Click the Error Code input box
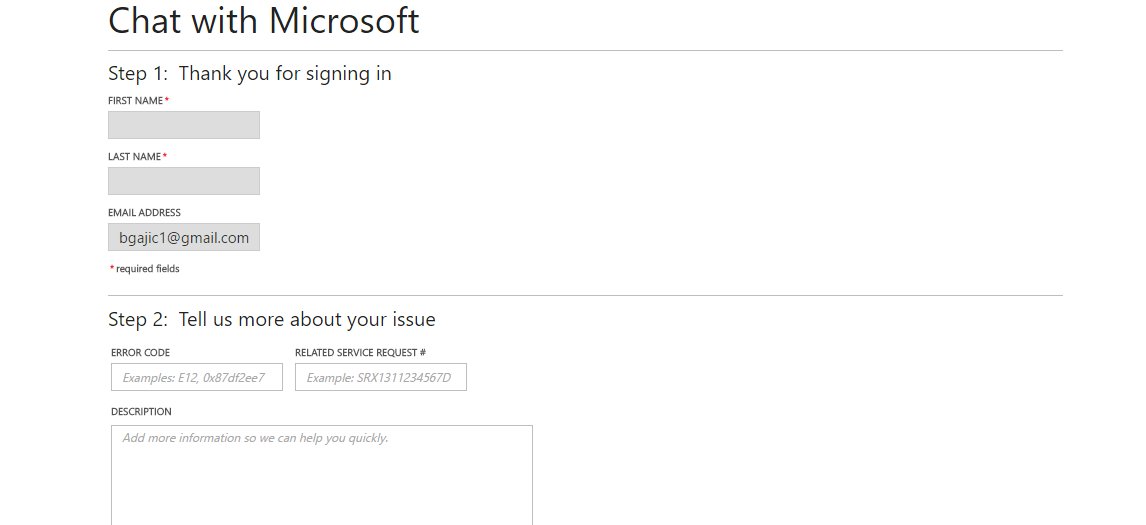This screenshot has height=525, width=1146. pyautogui.click(x=197, y=377)
